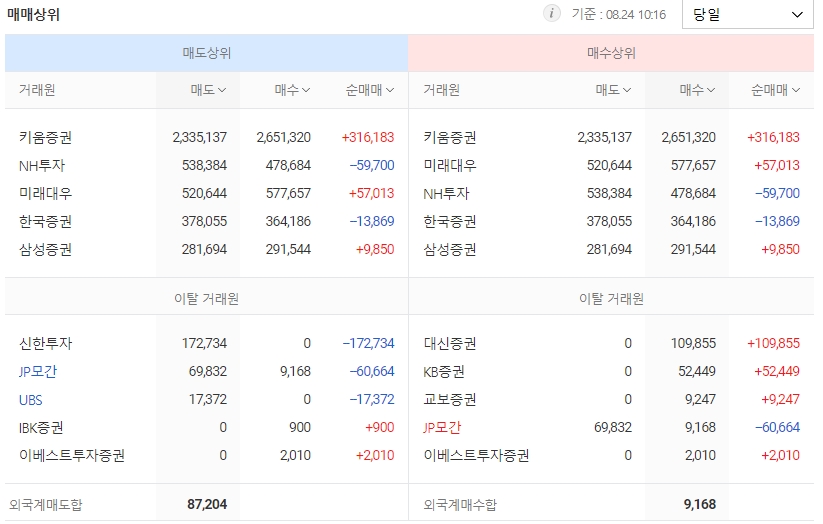The image size is (823, 524).
Task: Sort 매수상위 table by 매수 column
Action: 697,90
